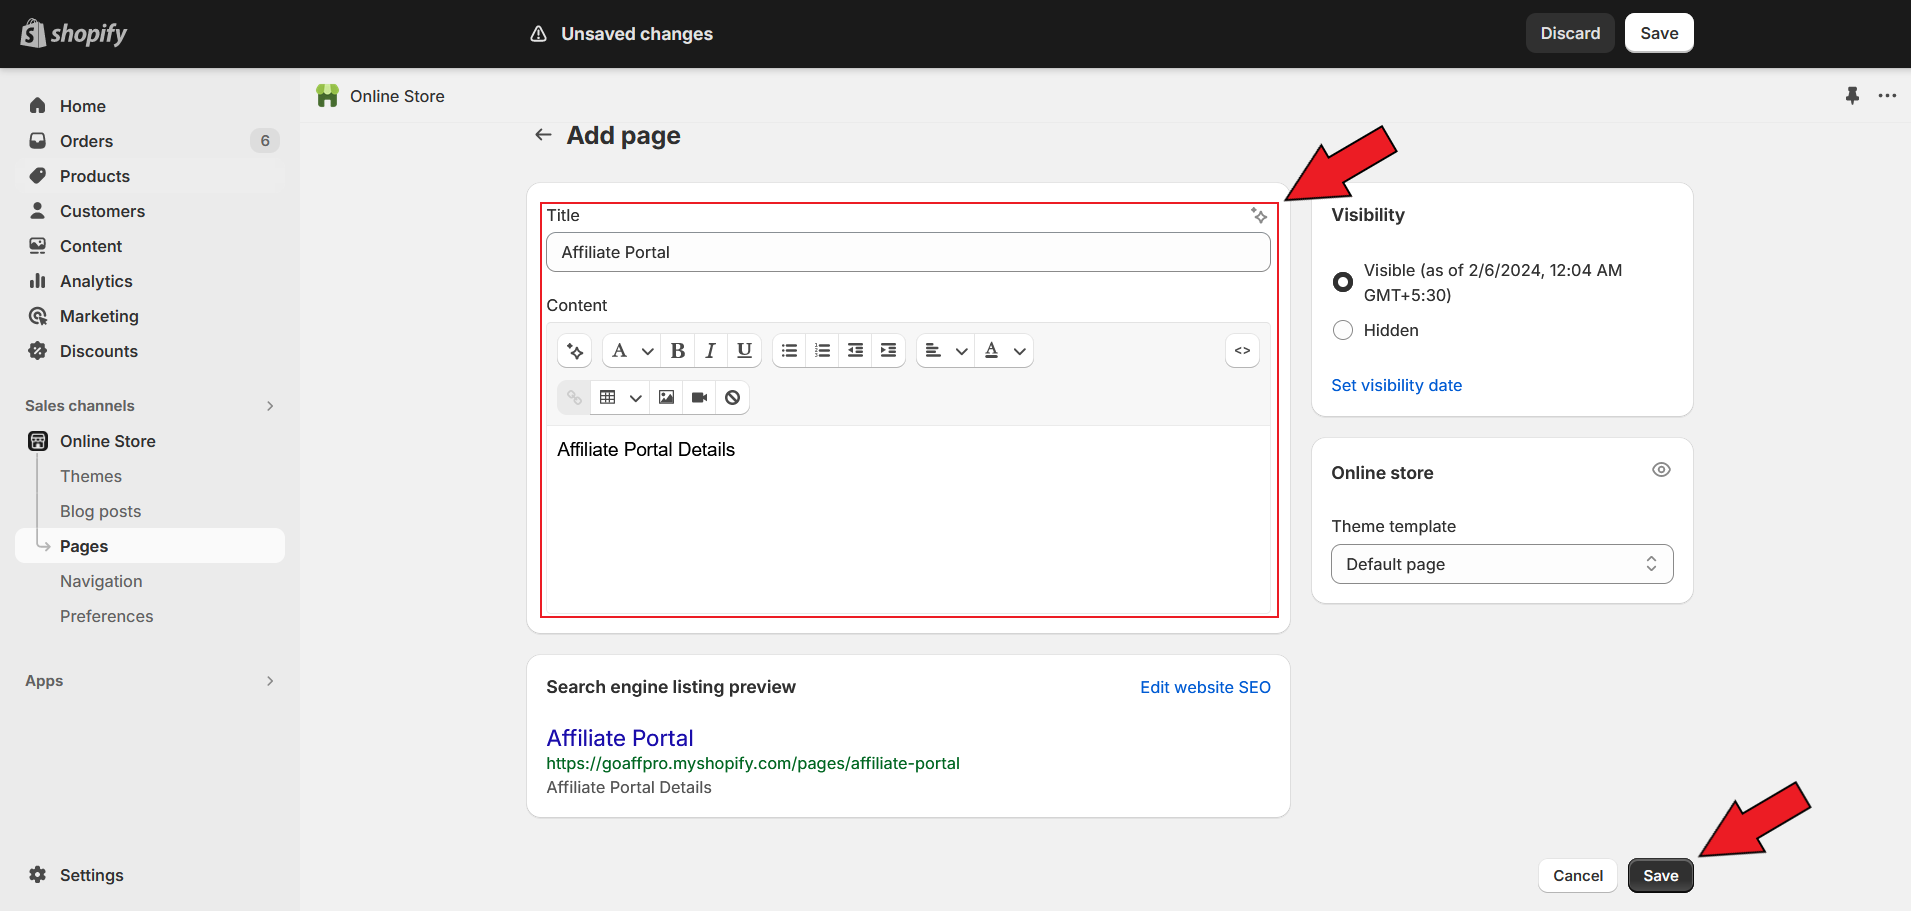This screenshot has width=1911, height=911.
Task: Open Products in the sidebar
Action: point(95,176)
